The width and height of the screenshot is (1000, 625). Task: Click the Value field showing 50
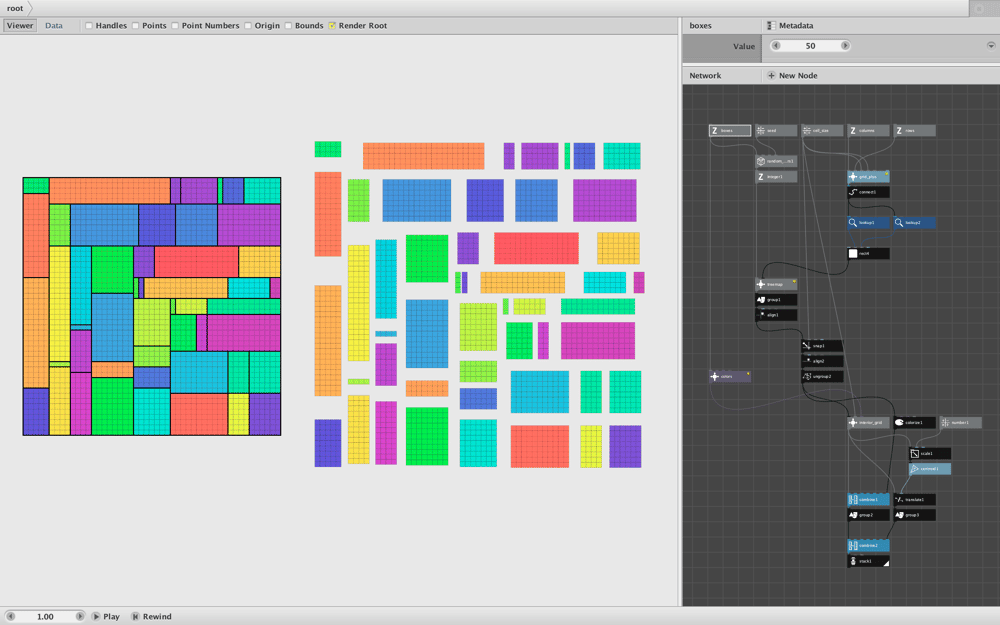click(811, 46)
